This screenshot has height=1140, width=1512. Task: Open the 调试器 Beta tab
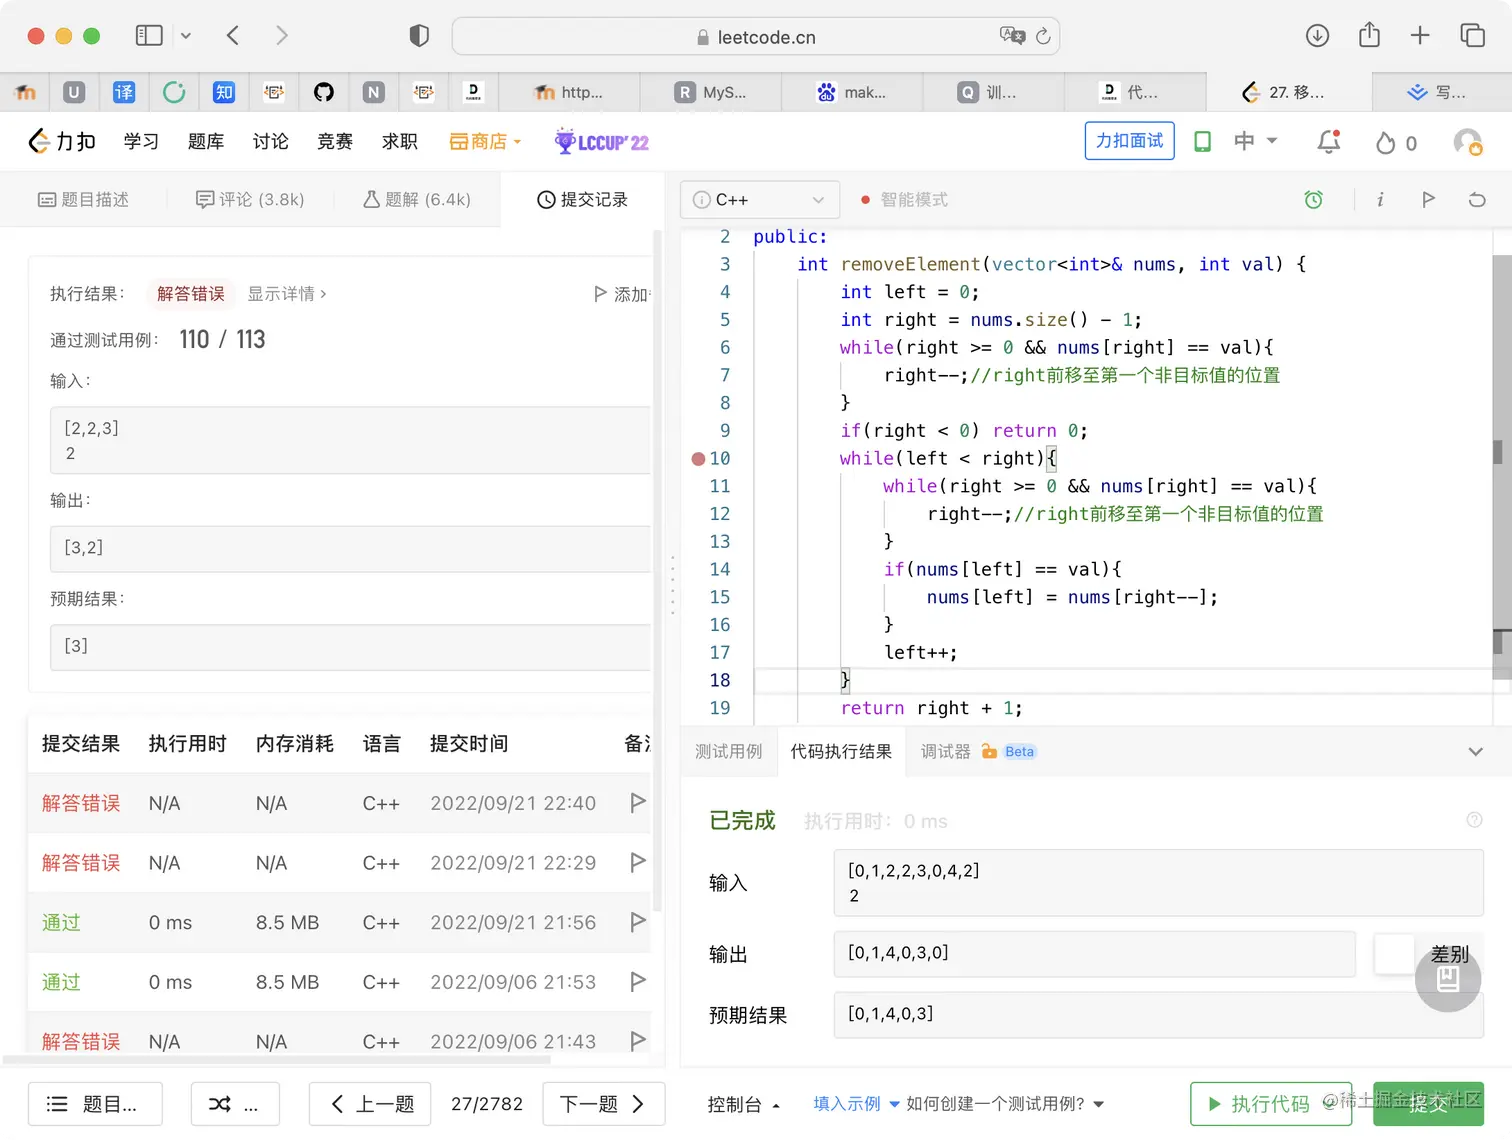pyautogui.click(x=978, y=752)
